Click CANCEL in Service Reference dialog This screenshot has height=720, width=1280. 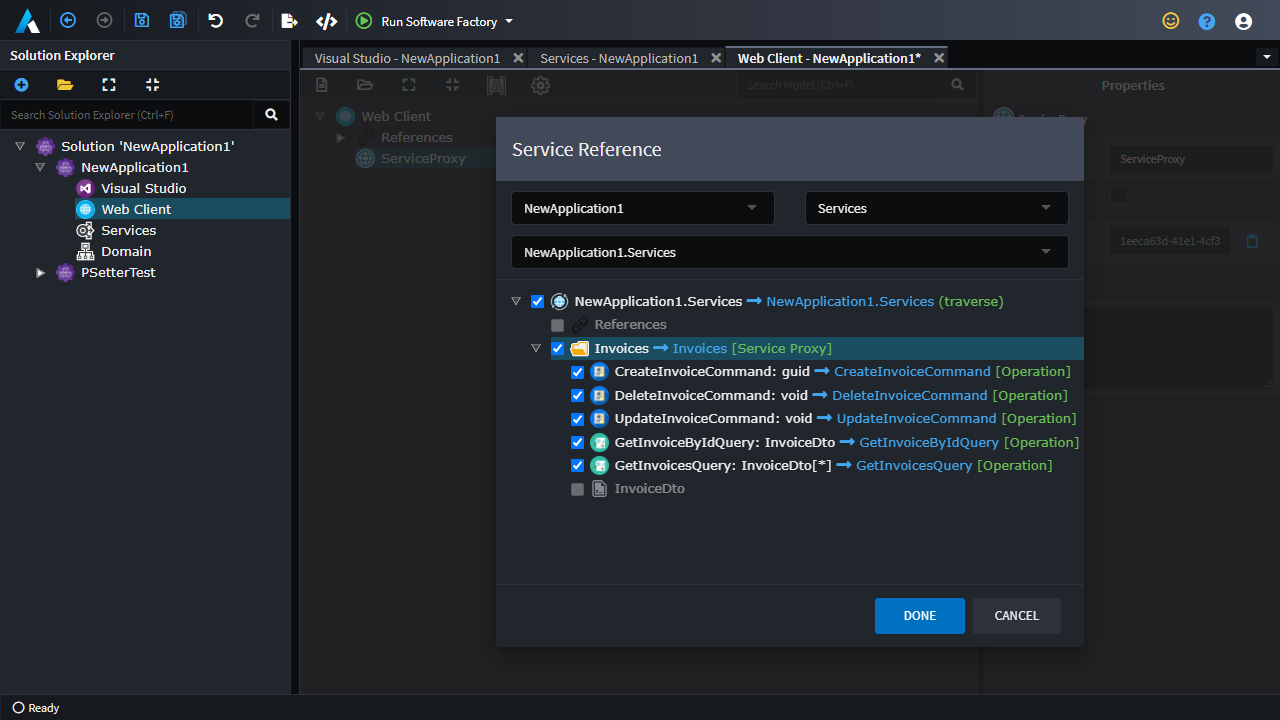1017,616
